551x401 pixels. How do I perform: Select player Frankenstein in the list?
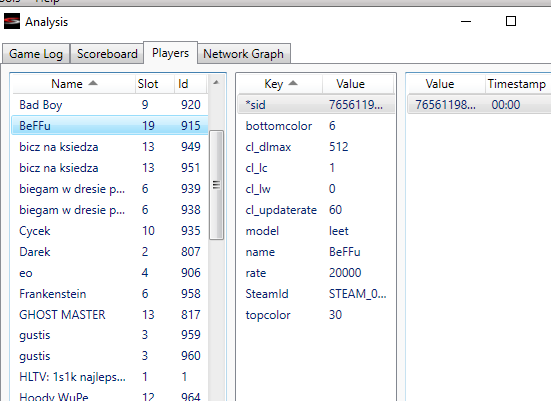pyautogui.click(x=110, y=294)
